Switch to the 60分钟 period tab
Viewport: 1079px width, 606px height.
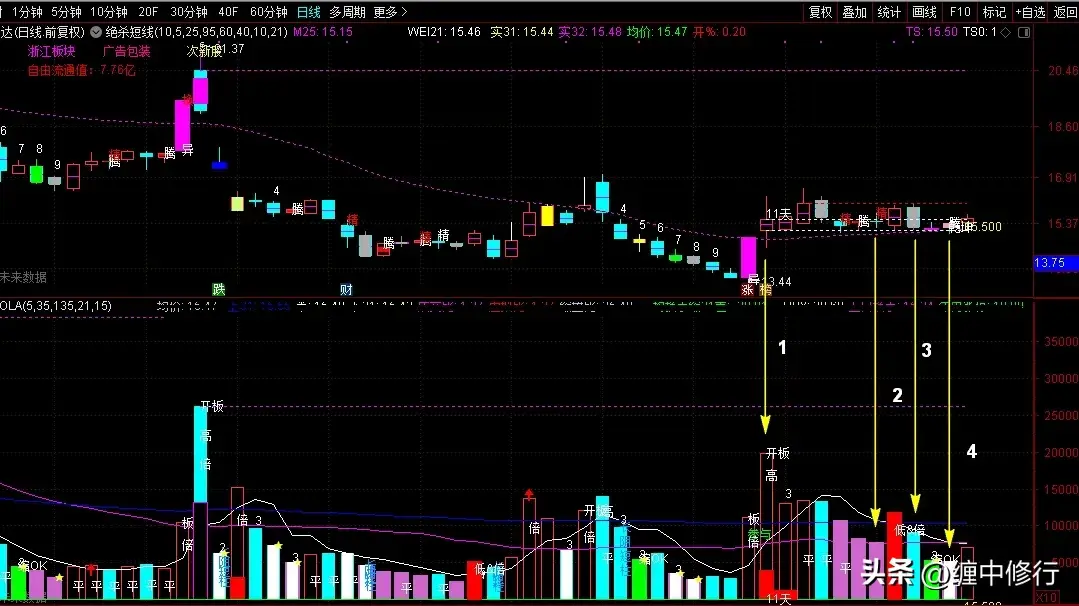tap(268, 12)
